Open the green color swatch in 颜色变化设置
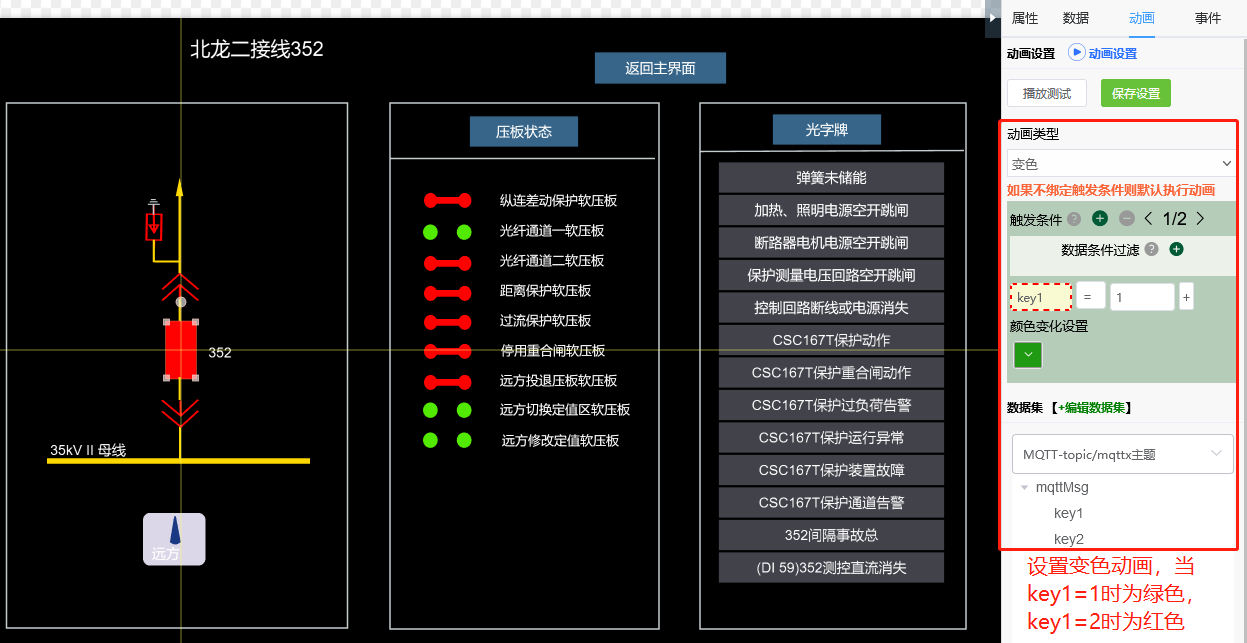The image size is (1247, 643). [1027, 354]
